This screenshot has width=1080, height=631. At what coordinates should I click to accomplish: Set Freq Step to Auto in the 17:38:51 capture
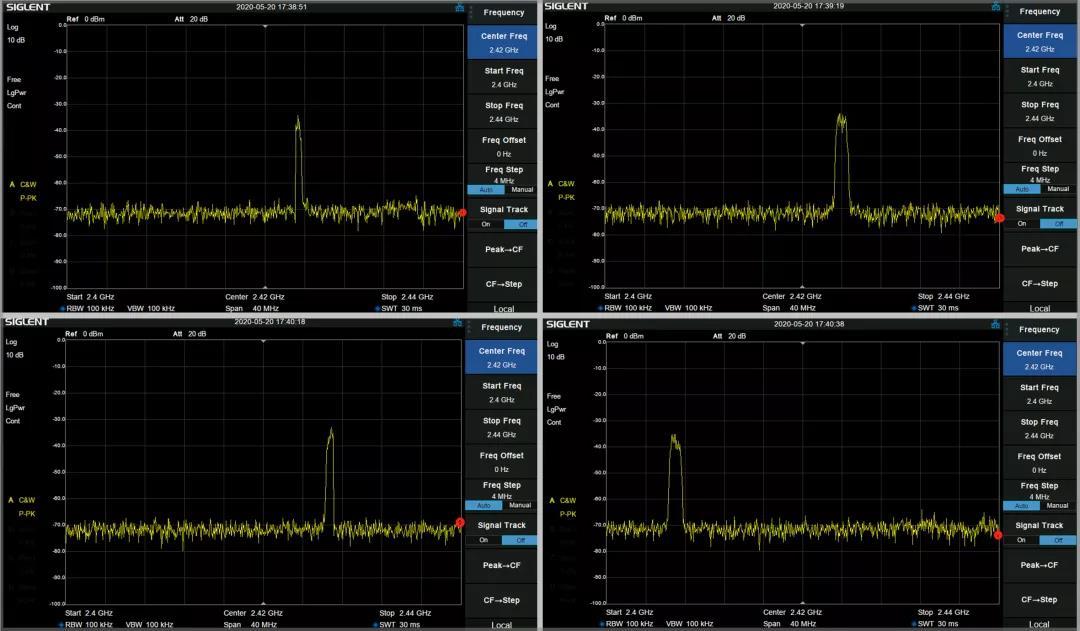(x=486, y=189)
